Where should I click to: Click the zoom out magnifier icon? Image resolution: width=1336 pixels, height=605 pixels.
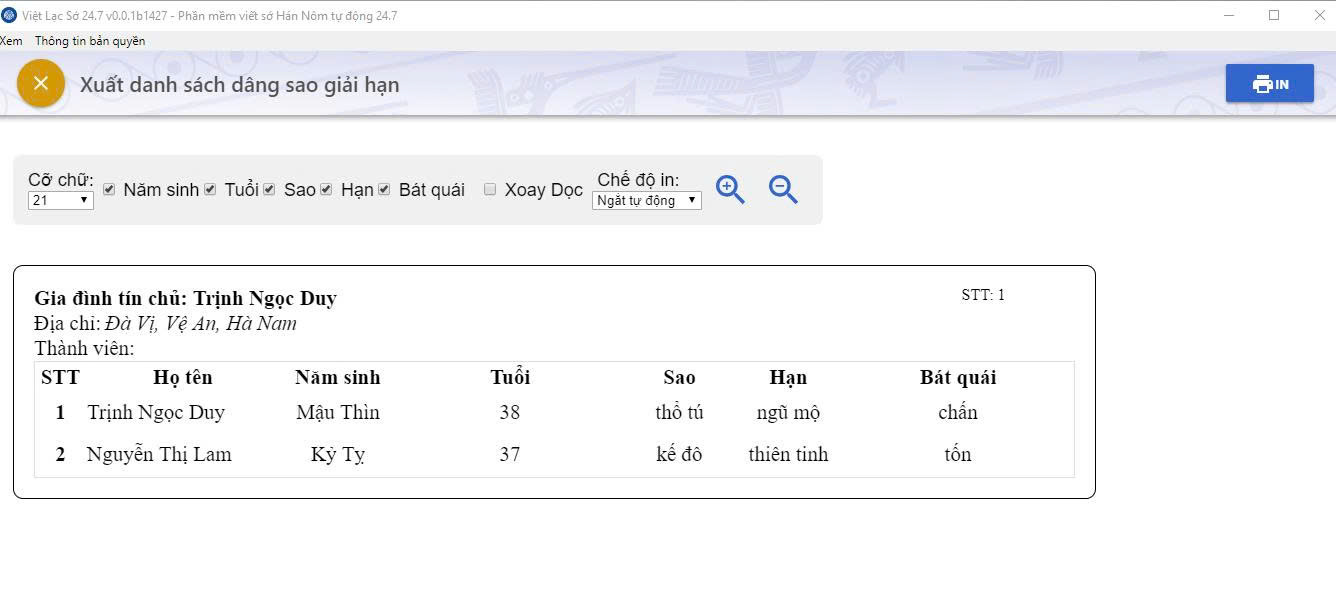(x=783, y=189)
